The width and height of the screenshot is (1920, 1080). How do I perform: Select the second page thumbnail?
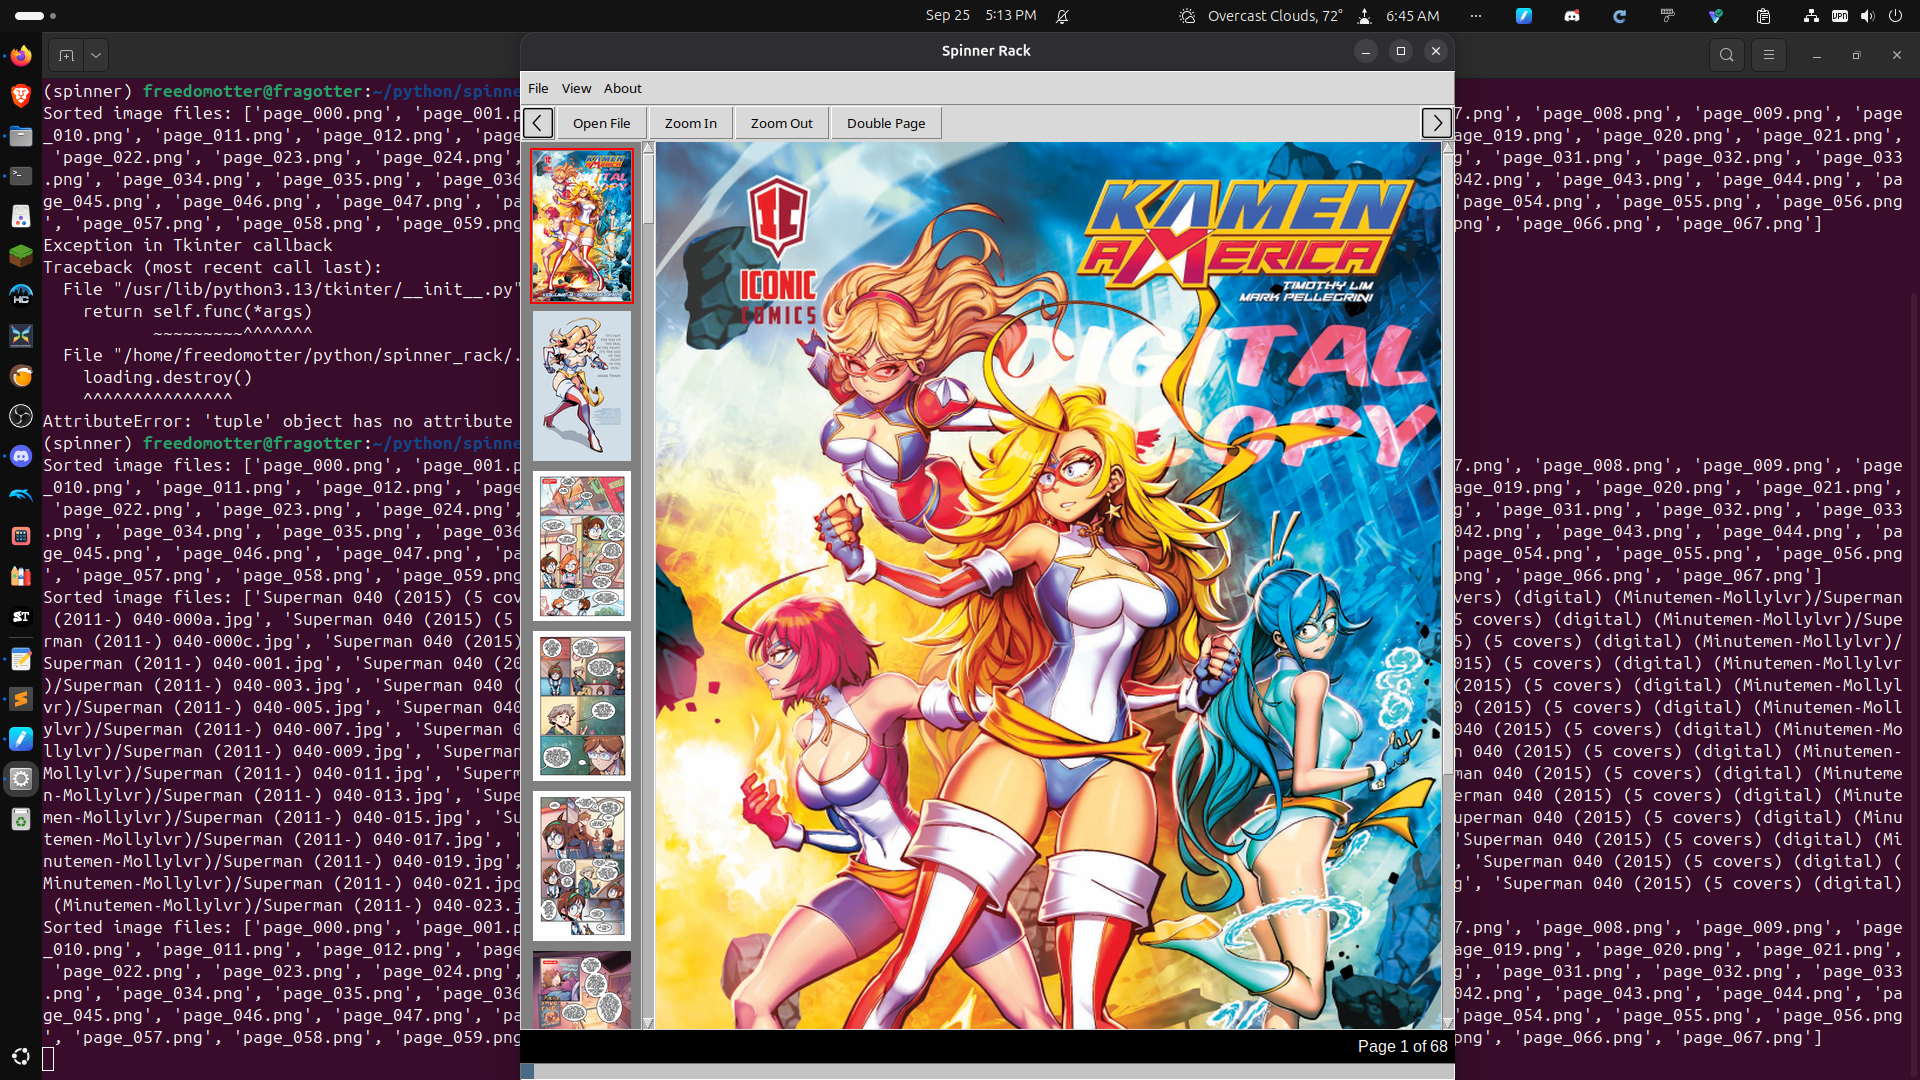pyautogui.click(x=581, y=386)
